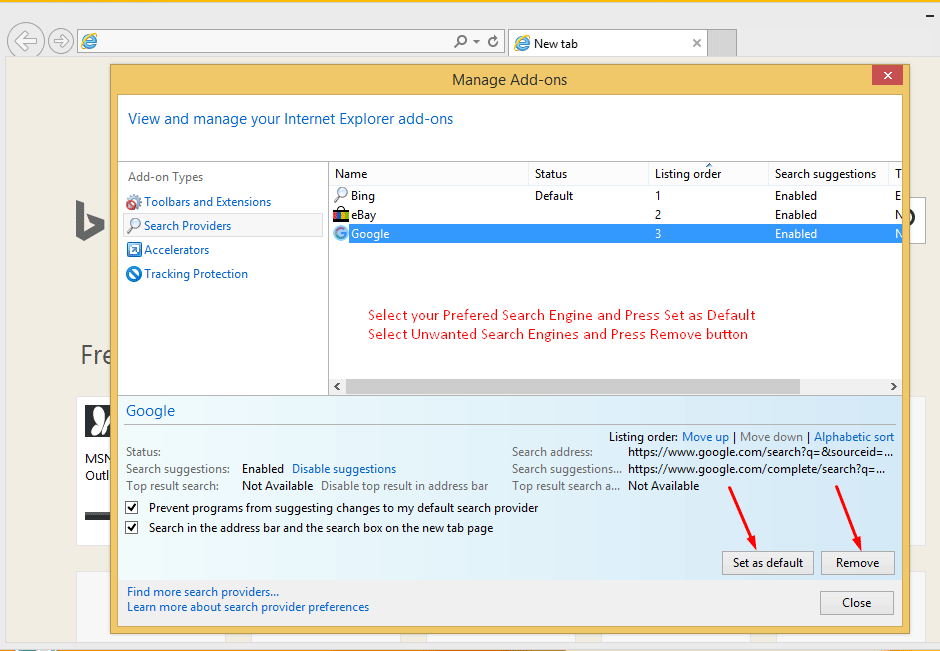Image resolution: width=940 pixels, height=651 pixels.
Task: Select Accelerators add-on type
Action: tap(176, 250)
